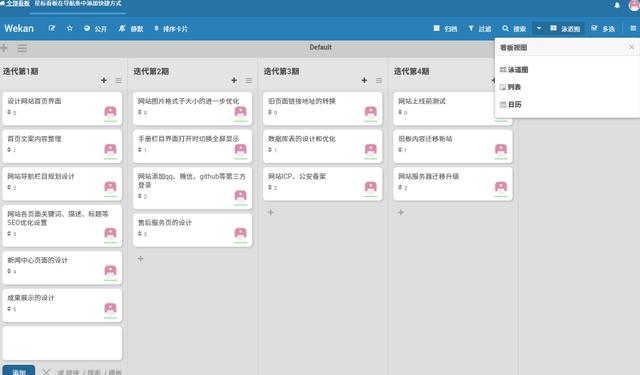Change board visibility via 公开
The width and height of the screenshot is (640, 375).
pyautogui.click(x=95, y=29)
